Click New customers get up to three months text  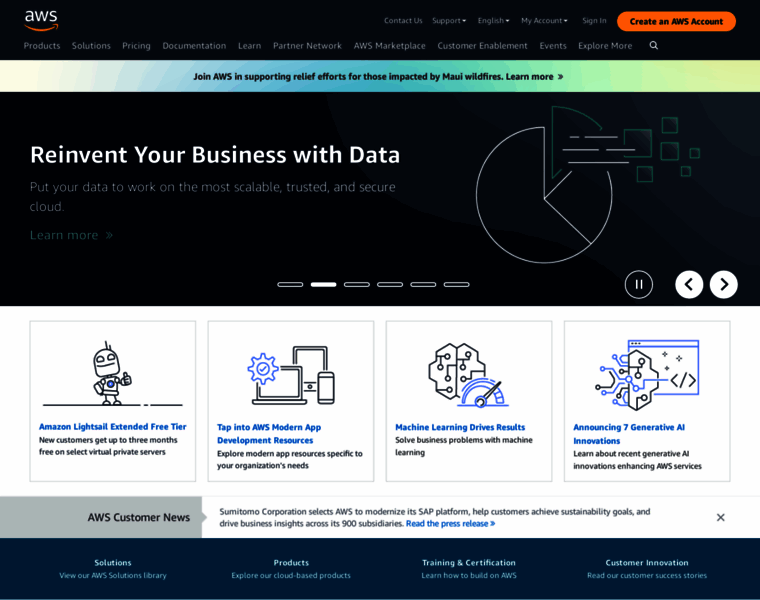tap(108, 446)
